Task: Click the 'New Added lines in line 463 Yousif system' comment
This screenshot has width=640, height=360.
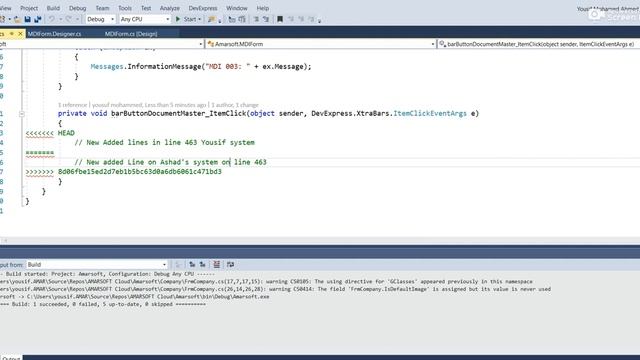Action: (164, 142)
